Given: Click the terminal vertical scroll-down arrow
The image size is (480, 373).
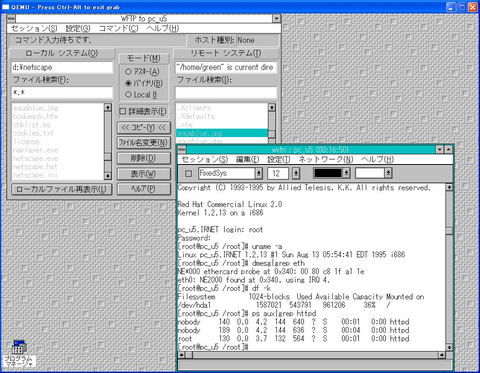Looking at the screenshot, I should [449, 347].
